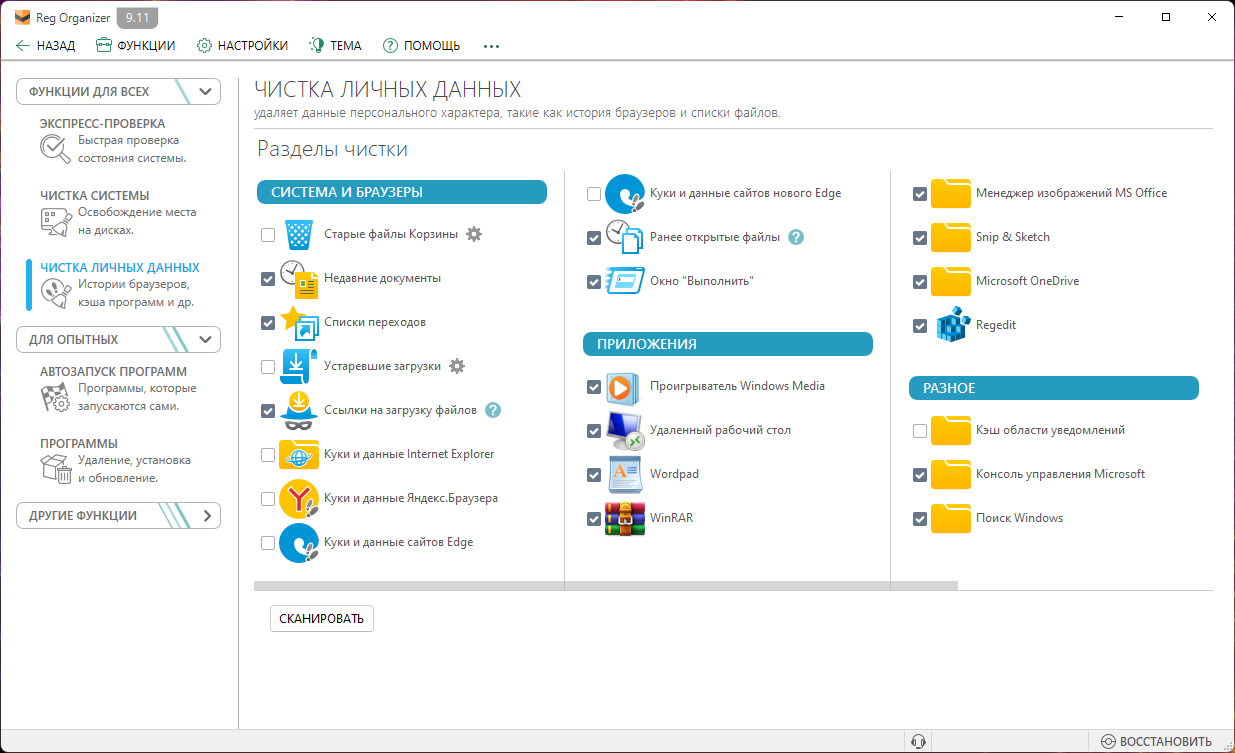
Task: Click the new Edge cookies icon
Action: click(625, 194)
